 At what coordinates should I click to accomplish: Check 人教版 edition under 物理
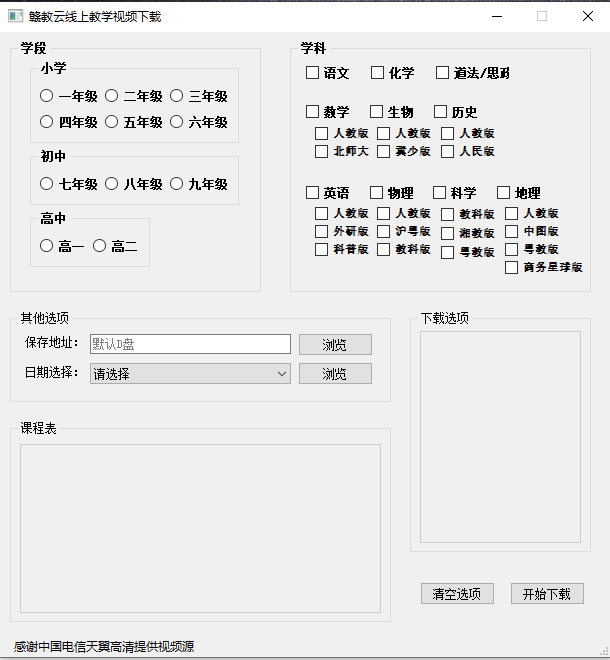(x=383, y=213)
